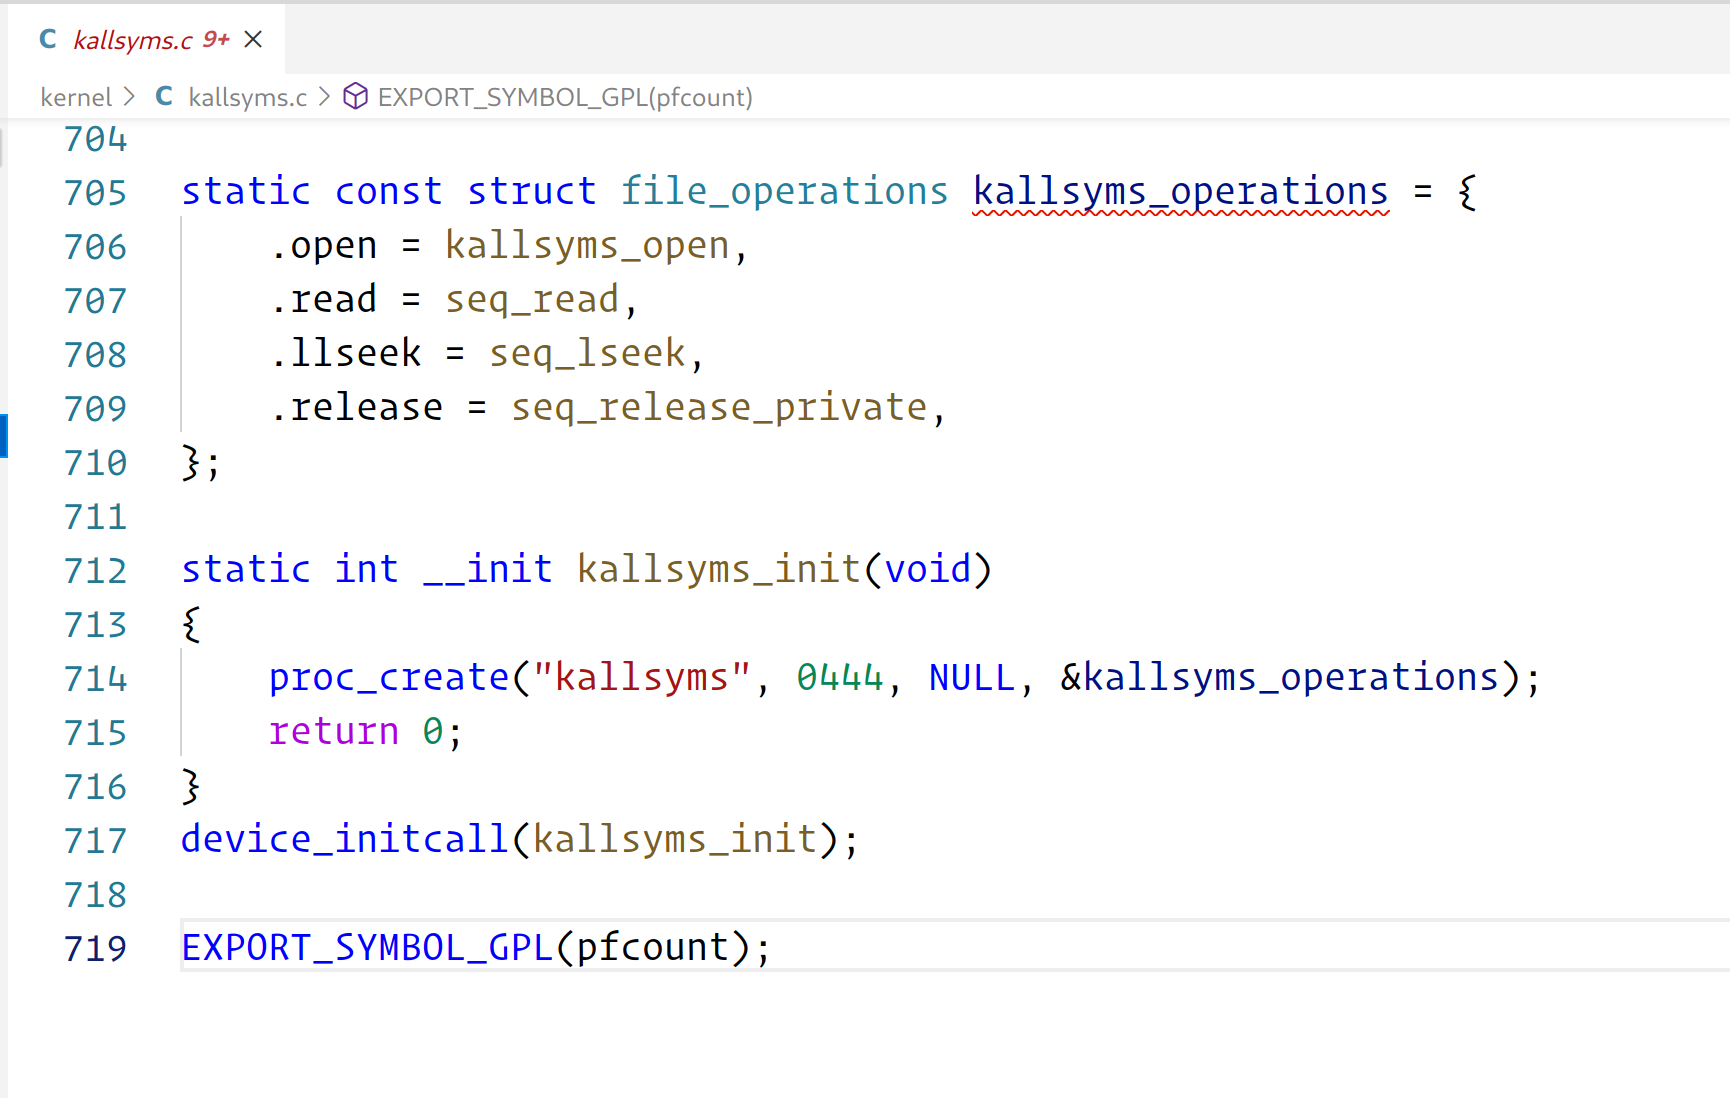The image size is (1730, 1098).
Task: Click the "kallsyms" string literal
Action: [x=642, y=677]
